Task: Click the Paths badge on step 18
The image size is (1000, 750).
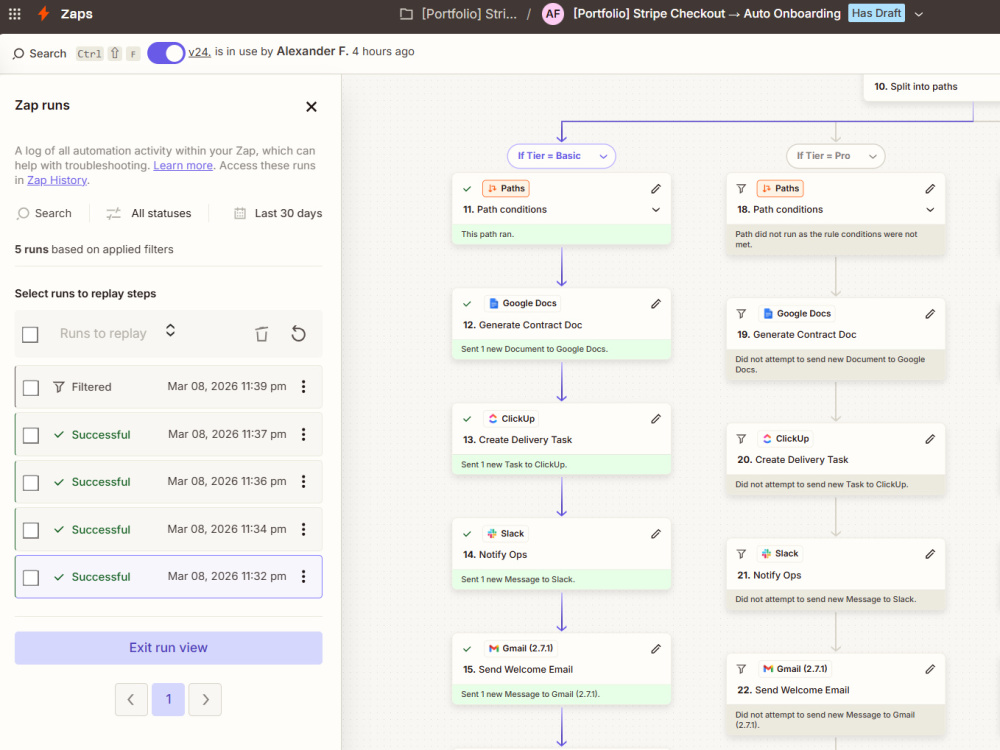Action: pos(781,189)
